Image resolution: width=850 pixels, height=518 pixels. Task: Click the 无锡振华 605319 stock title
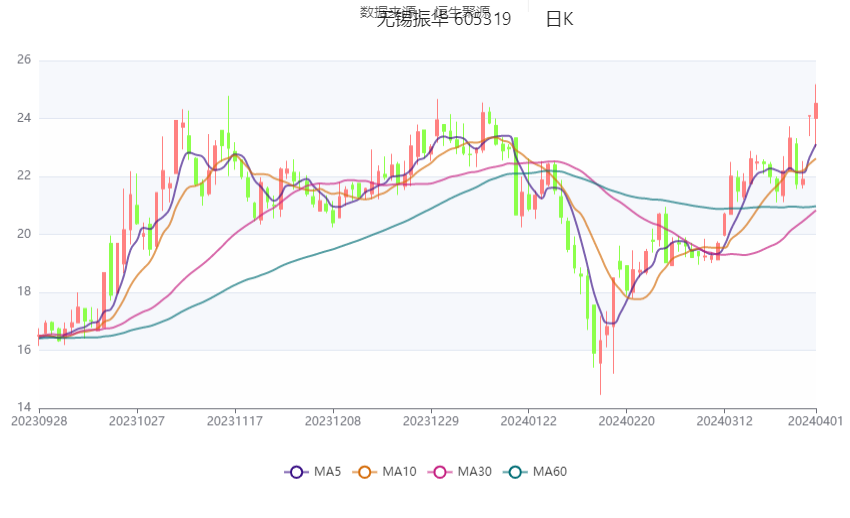point(443,19)
